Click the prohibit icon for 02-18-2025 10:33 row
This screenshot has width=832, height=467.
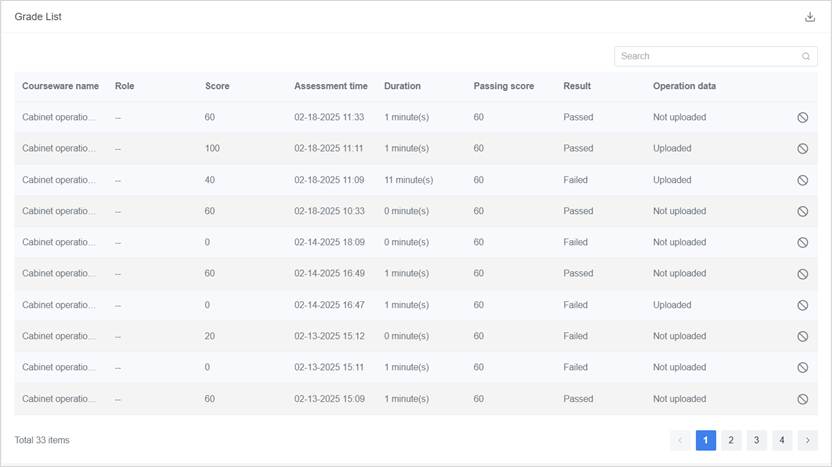click(x=802, y=211)
